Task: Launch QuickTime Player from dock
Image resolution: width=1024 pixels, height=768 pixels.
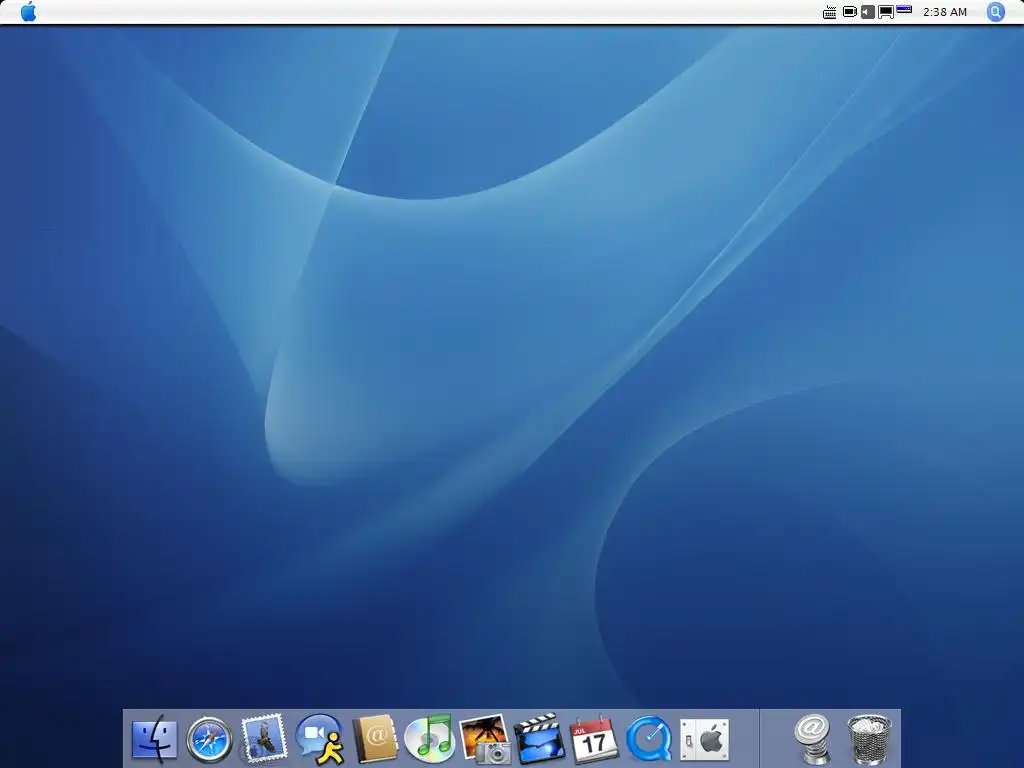Action: [x=649, y=740]
